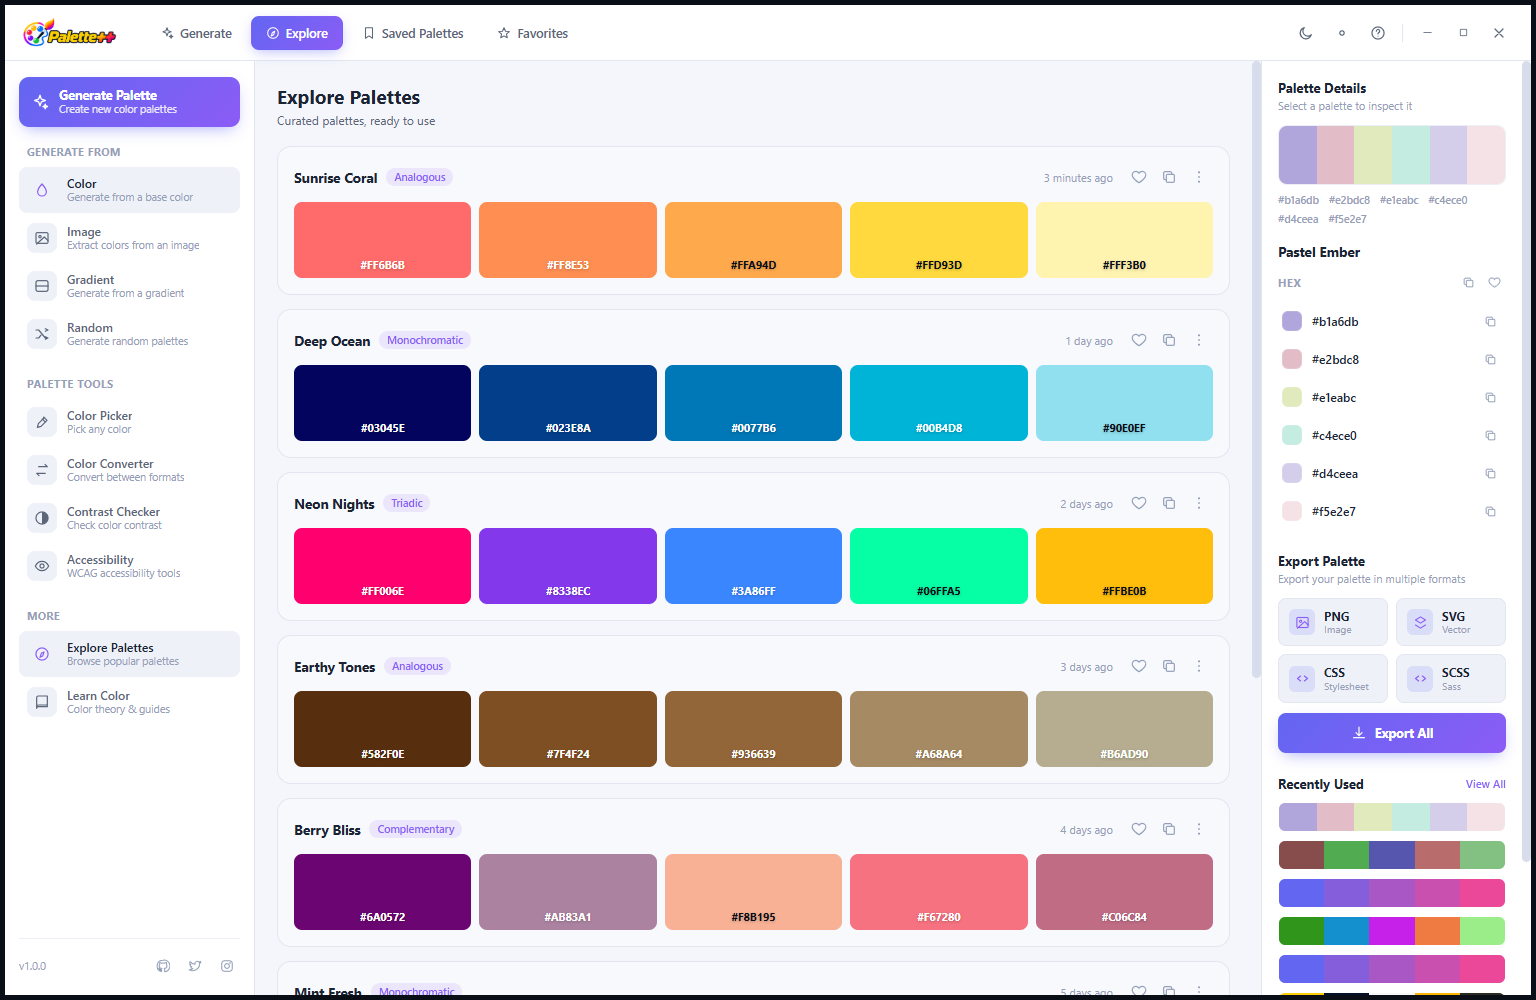Open View All recently used
The height and width of the screenshot is (1000, 1536).
[1485, 784]
